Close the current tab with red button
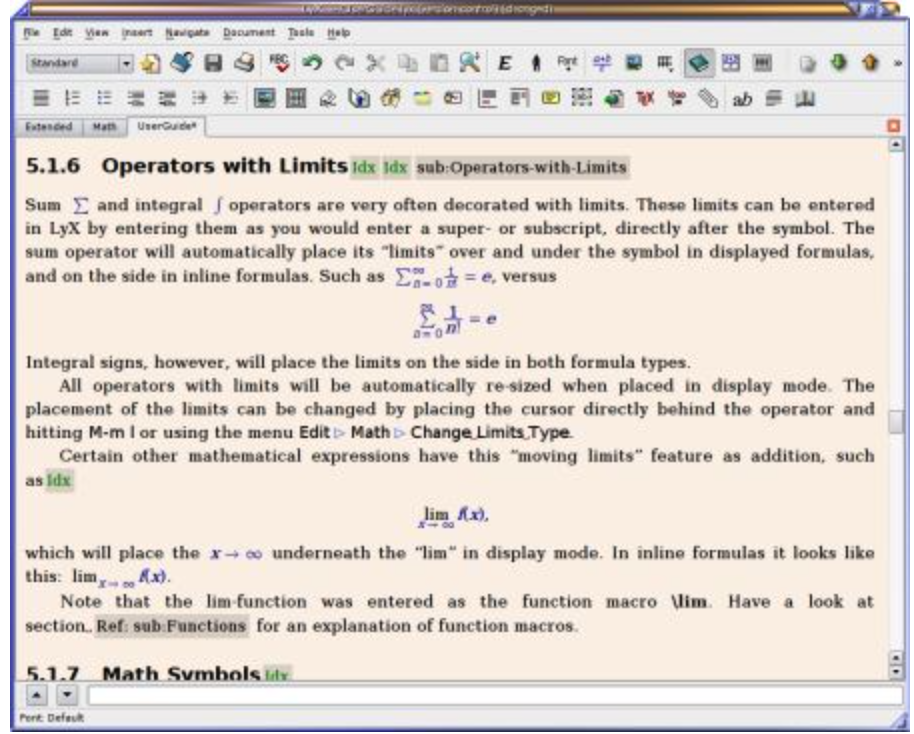Screen dimensions: 914x734 894,126
